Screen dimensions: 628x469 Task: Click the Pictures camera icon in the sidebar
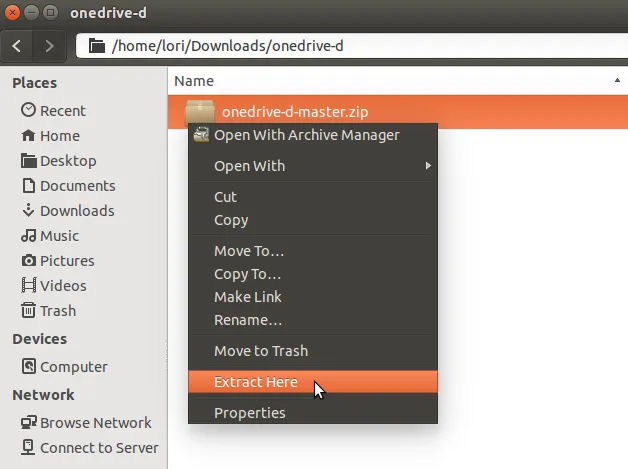click(28, 261)
